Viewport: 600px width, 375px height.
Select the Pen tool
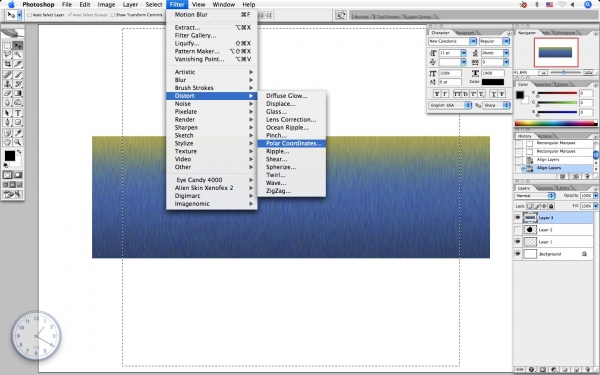7,122
